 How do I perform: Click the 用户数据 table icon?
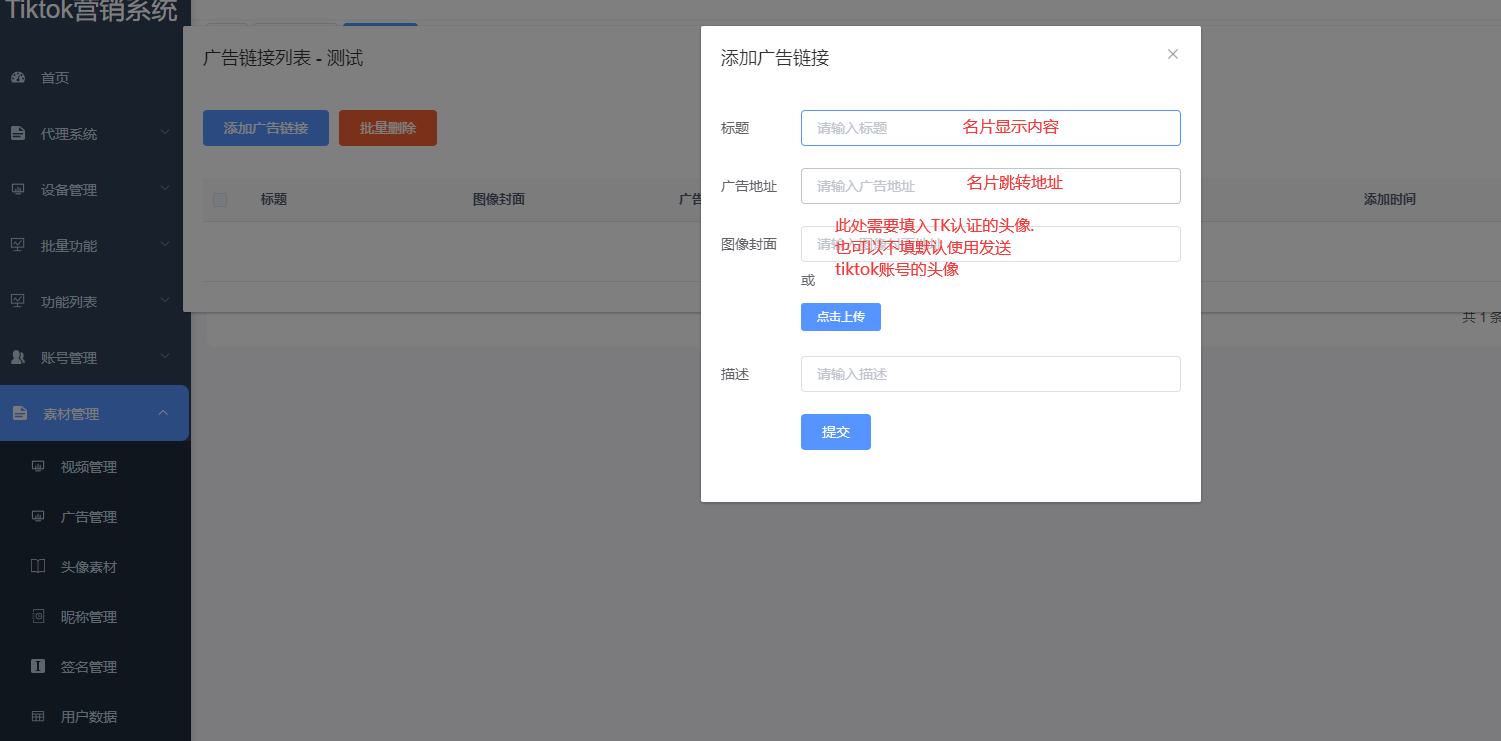[38, 717]
